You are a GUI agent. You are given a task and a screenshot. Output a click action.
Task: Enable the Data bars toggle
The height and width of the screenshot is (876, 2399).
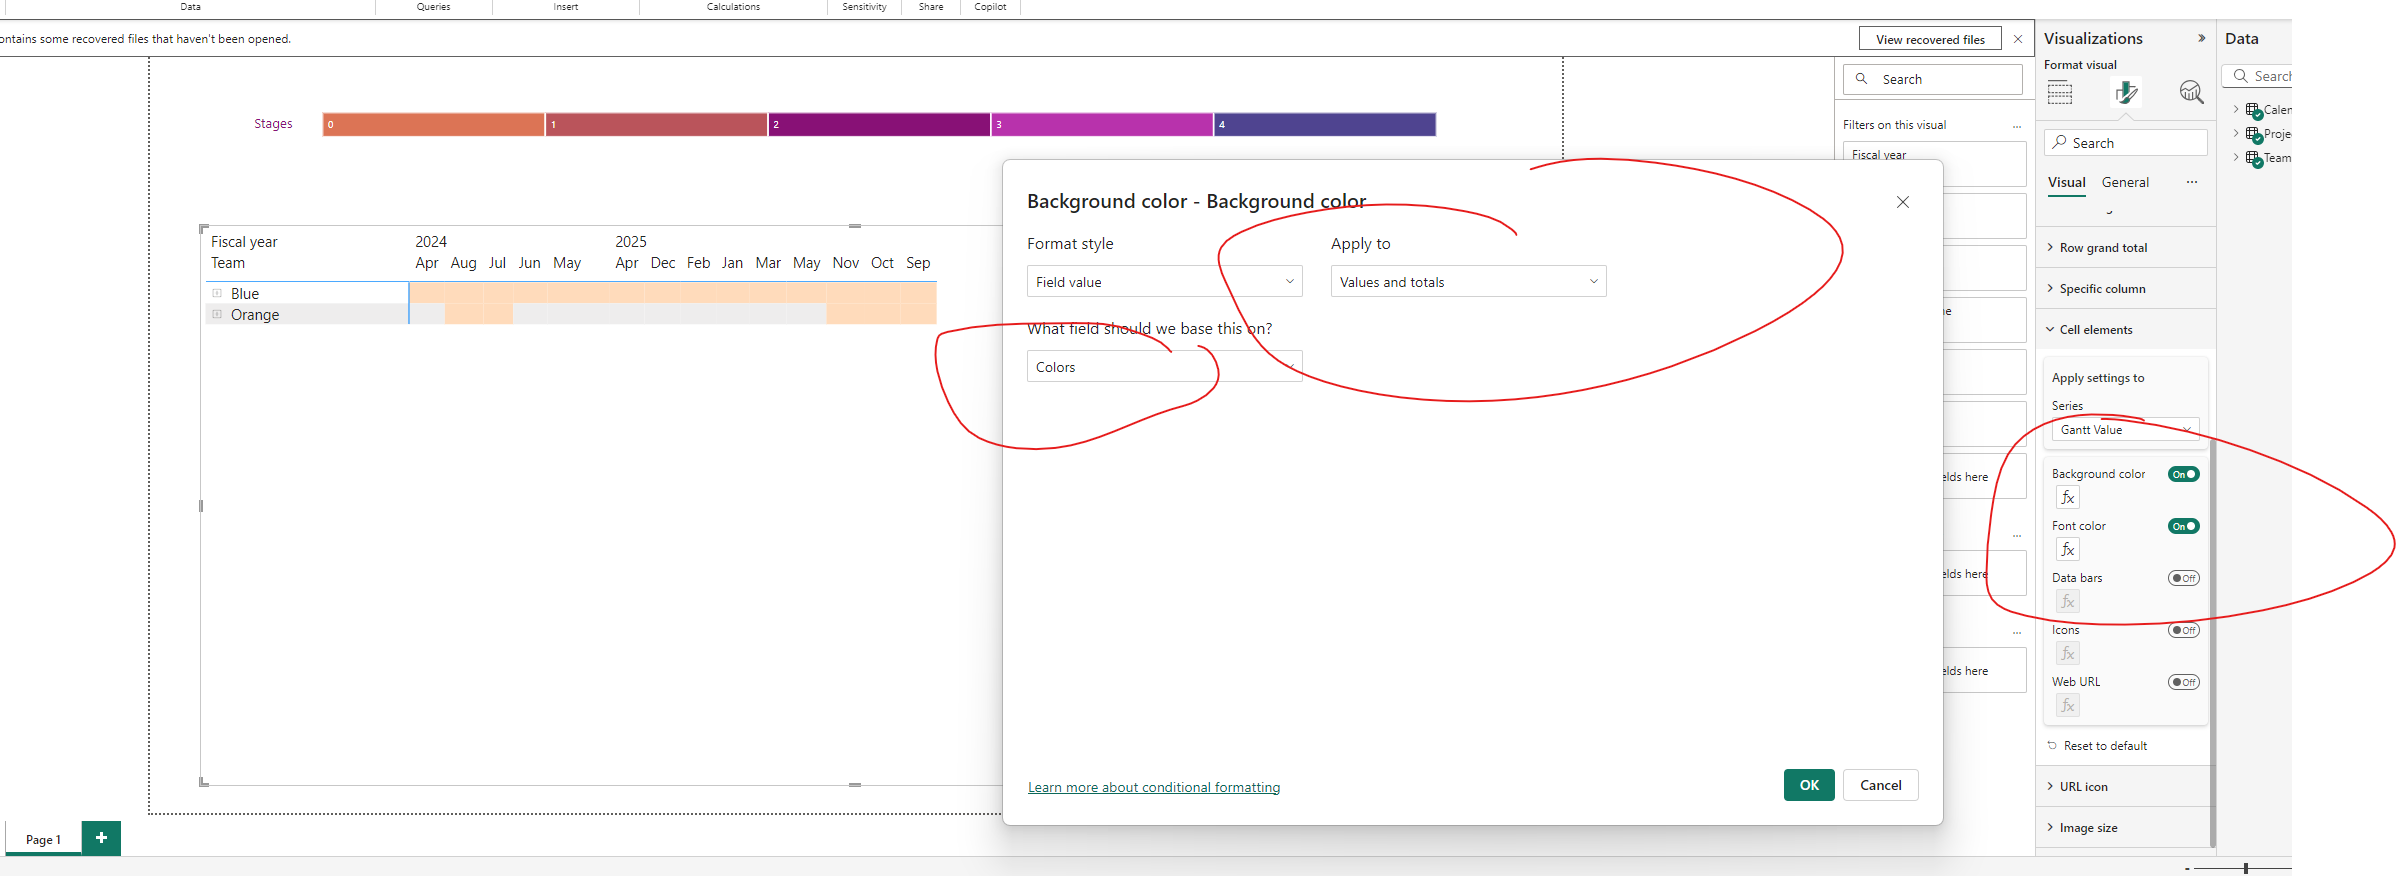point(2184,578)
